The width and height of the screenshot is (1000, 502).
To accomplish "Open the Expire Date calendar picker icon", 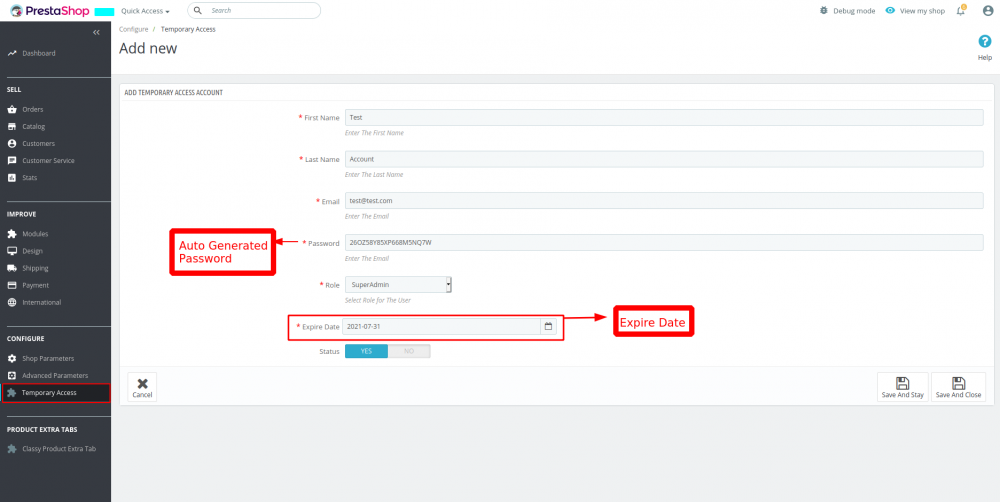I will click(x=548, y=327).
